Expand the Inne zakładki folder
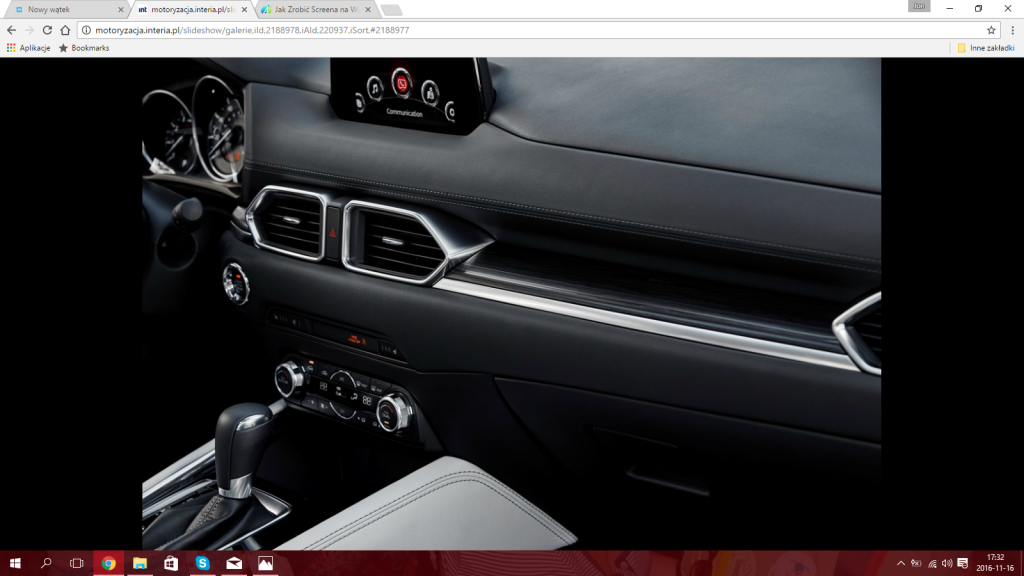Screen dimensions: 1024x576 point(987,48)
